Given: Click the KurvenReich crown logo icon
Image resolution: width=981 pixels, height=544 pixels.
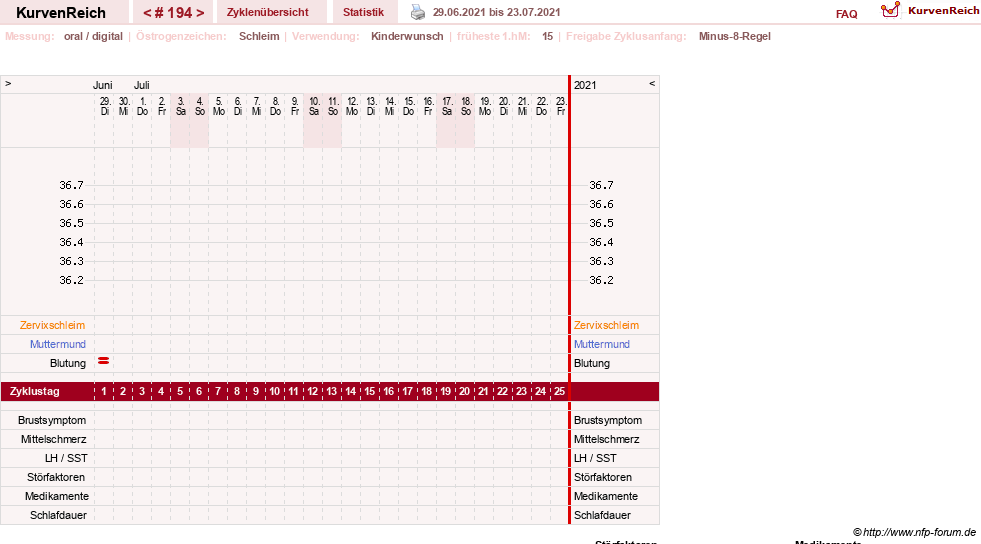Looking at the screenshot, I should 890,10.
